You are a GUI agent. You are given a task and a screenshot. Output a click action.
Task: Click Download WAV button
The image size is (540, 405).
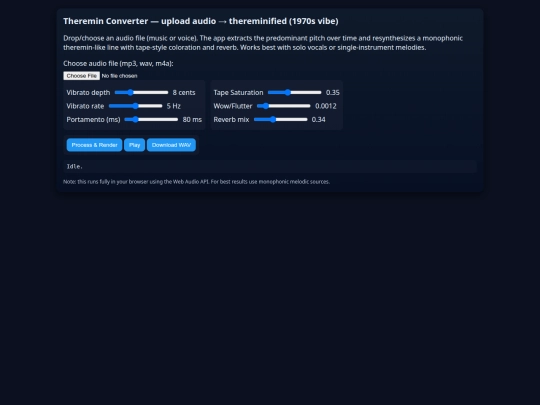click(171, 145)
